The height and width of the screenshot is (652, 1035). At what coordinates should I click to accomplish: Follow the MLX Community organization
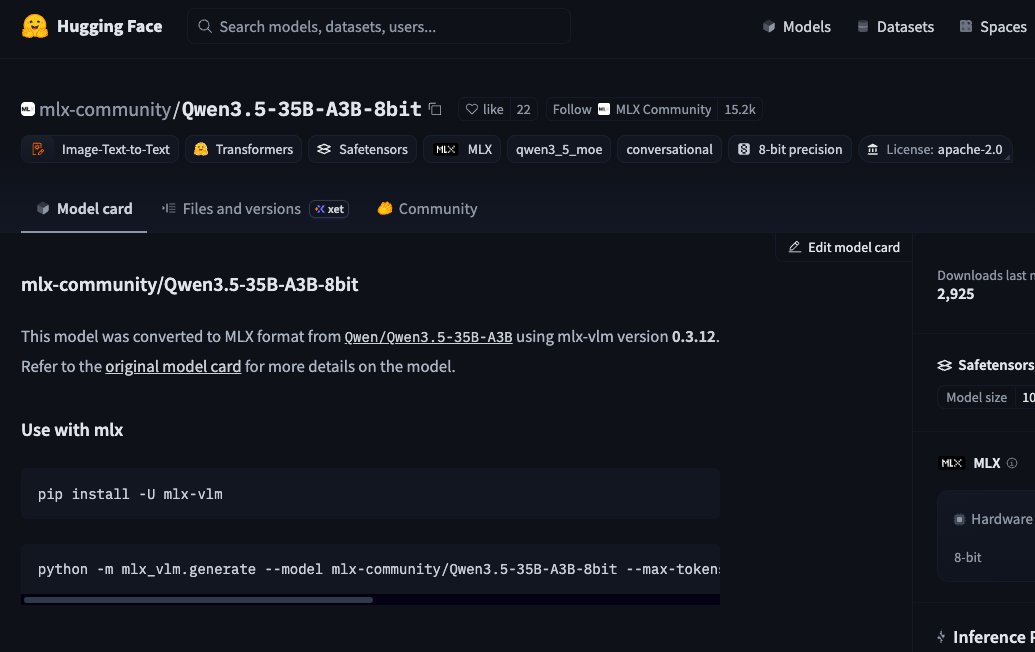pos(572,110)
